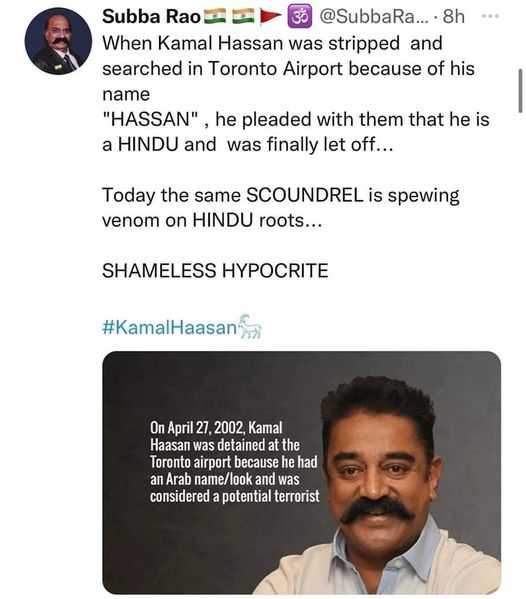Open the three-dot more options menu
The image size is (526, 599).
click(490, 16)
